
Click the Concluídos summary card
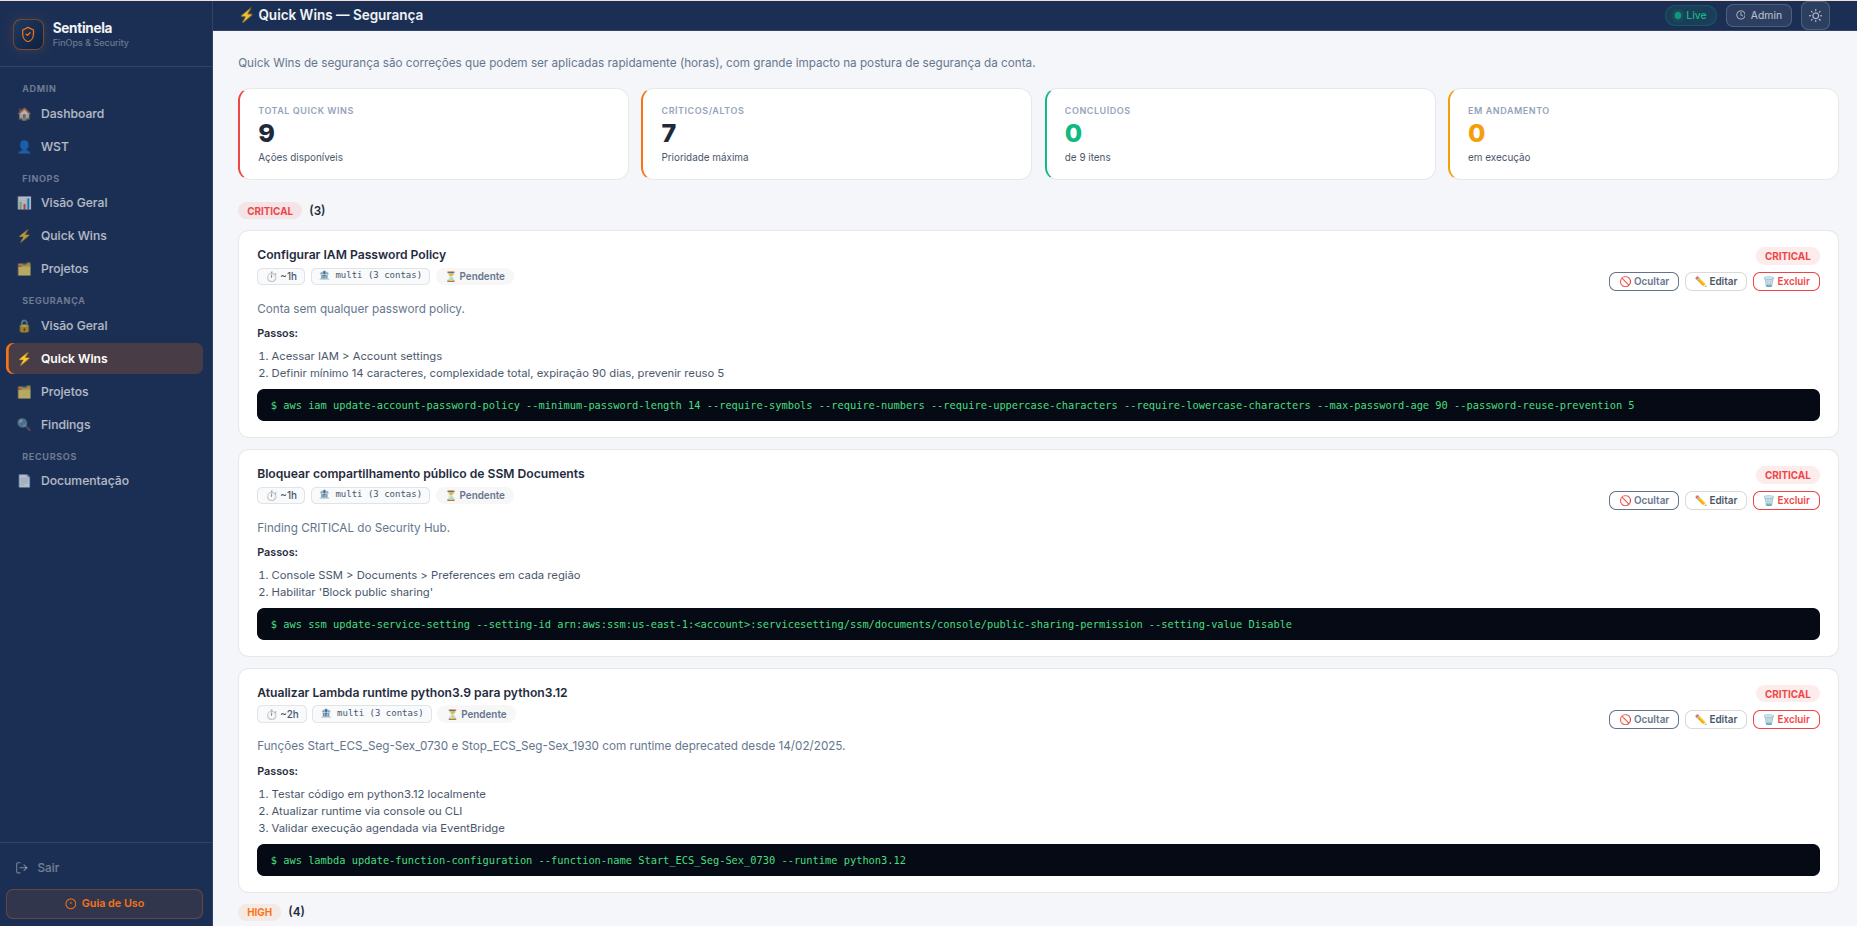pos(1240,134)
